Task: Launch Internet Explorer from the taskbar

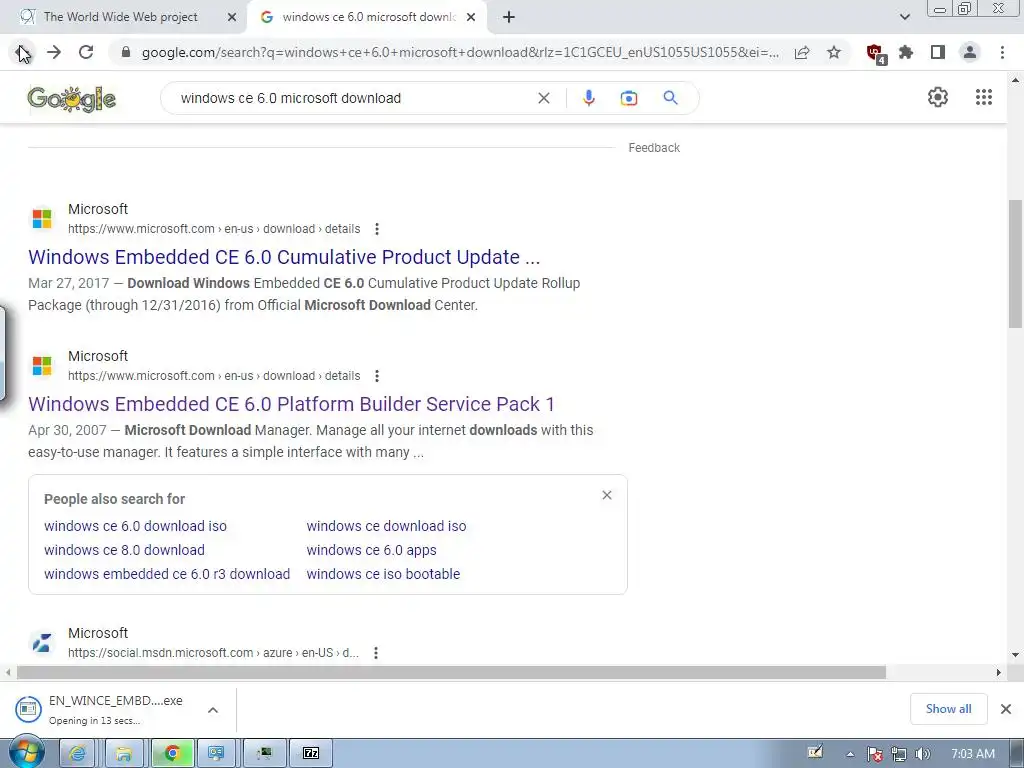Action: pyautogui.click(x=78, y=754)
